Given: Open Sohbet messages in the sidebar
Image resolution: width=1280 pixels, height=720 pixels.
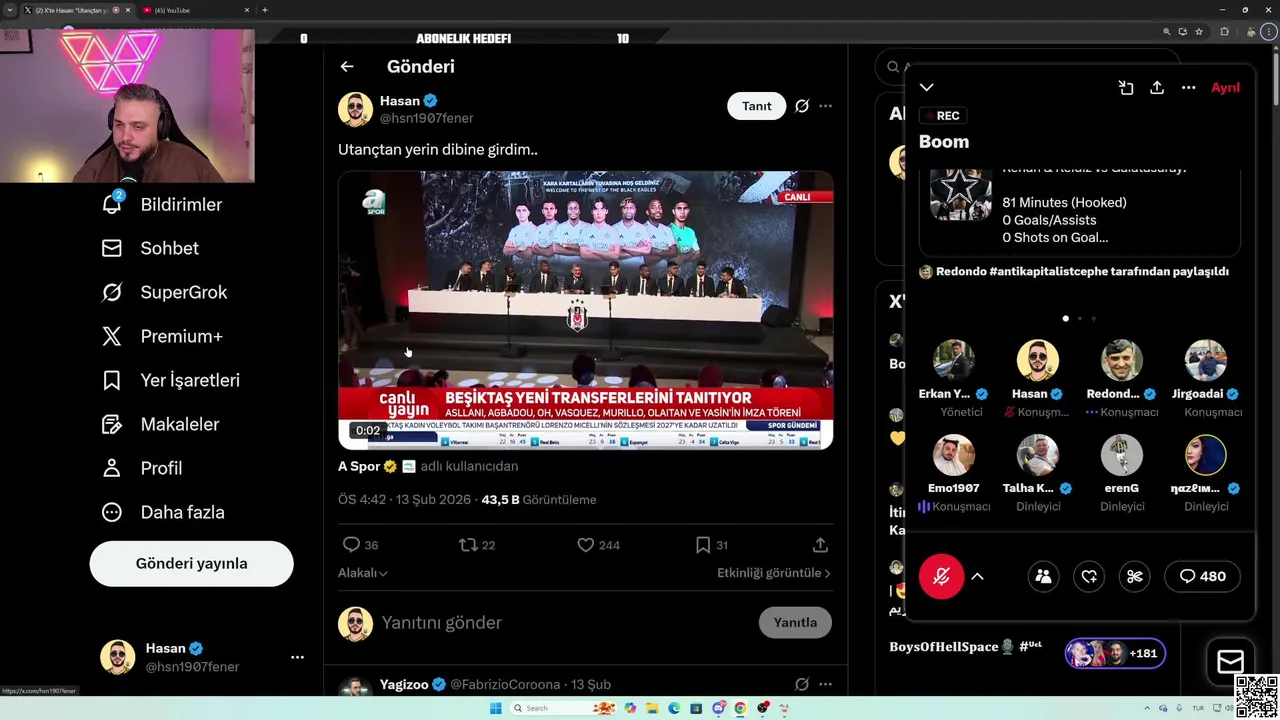Looking at the screenshot, I should 150,248.
